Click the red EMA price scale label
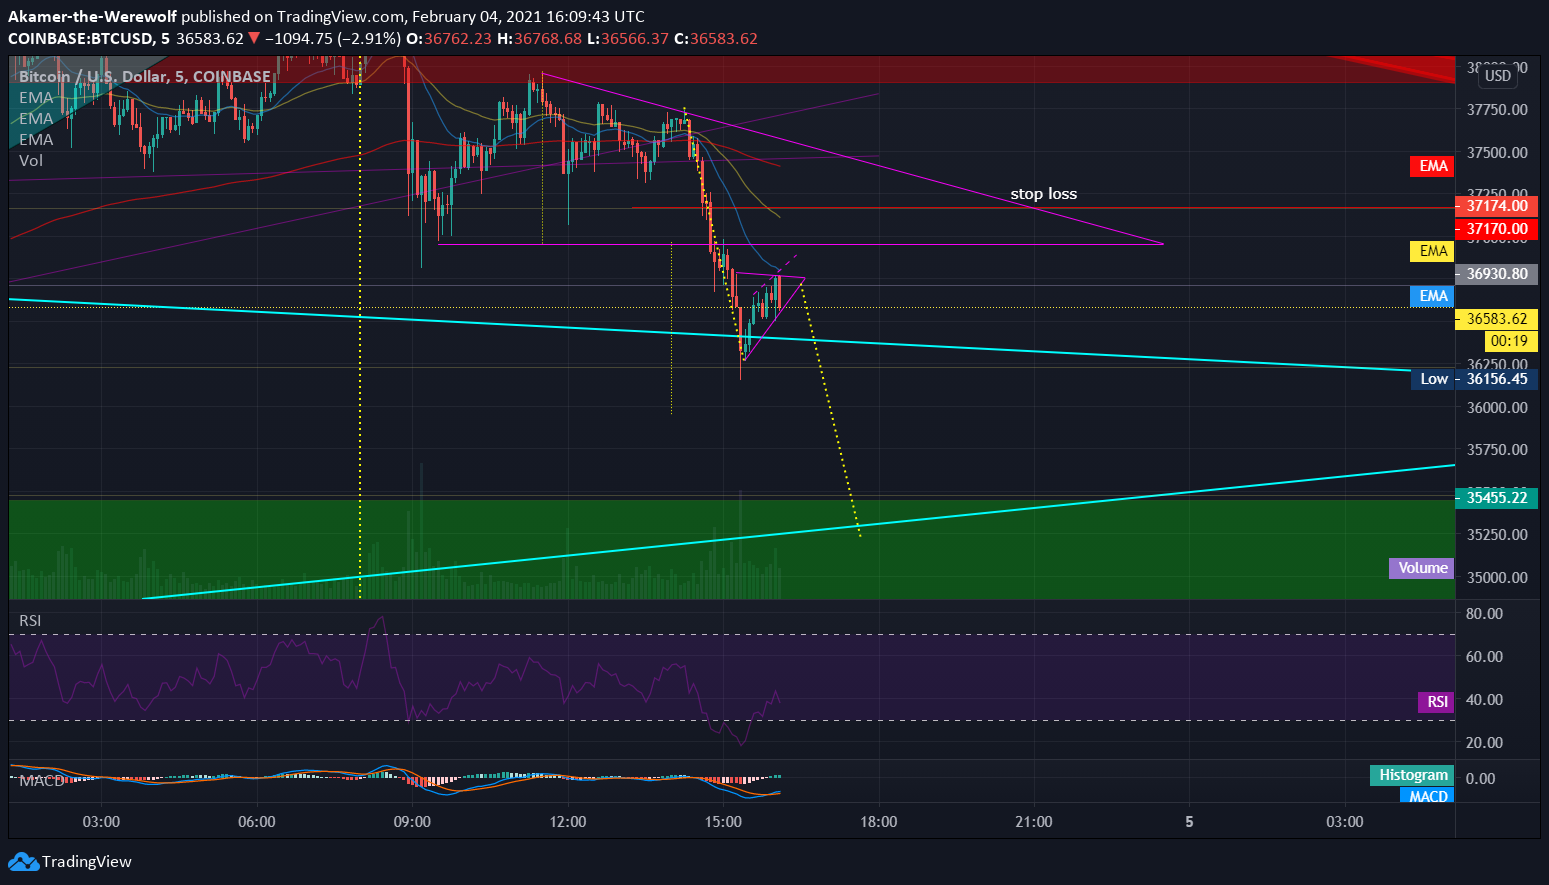The image size is (1549, 885). (1433, 166)
